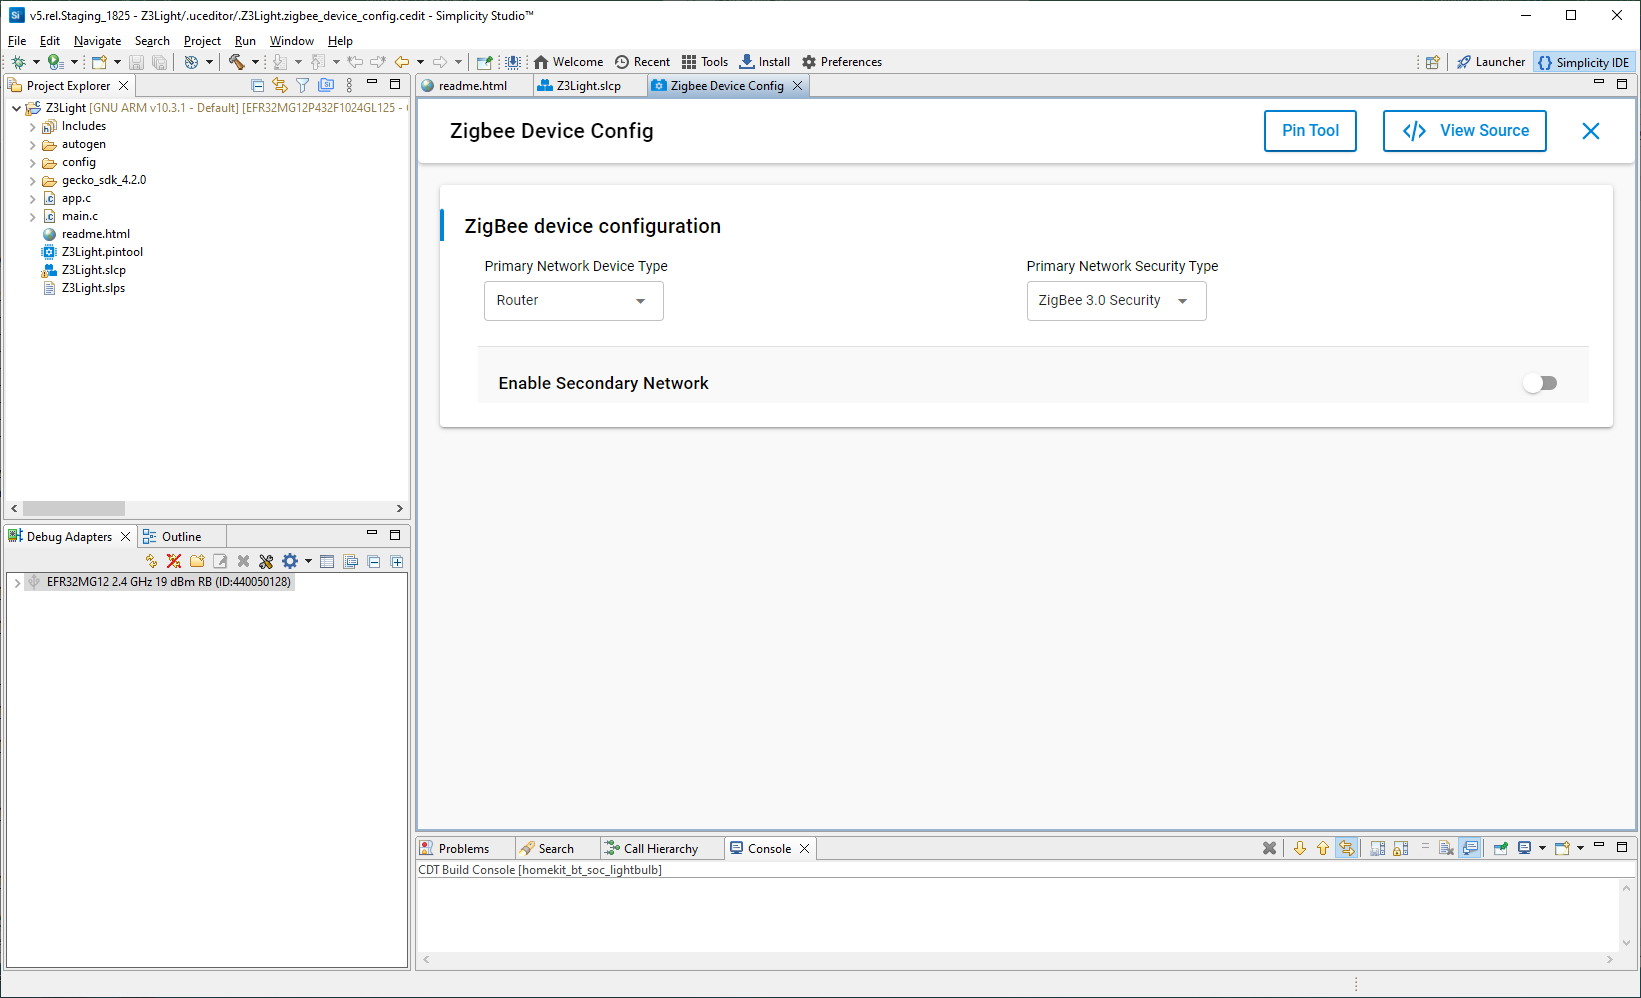
Task: Click the Install download icon
Action: click(764, 62)
